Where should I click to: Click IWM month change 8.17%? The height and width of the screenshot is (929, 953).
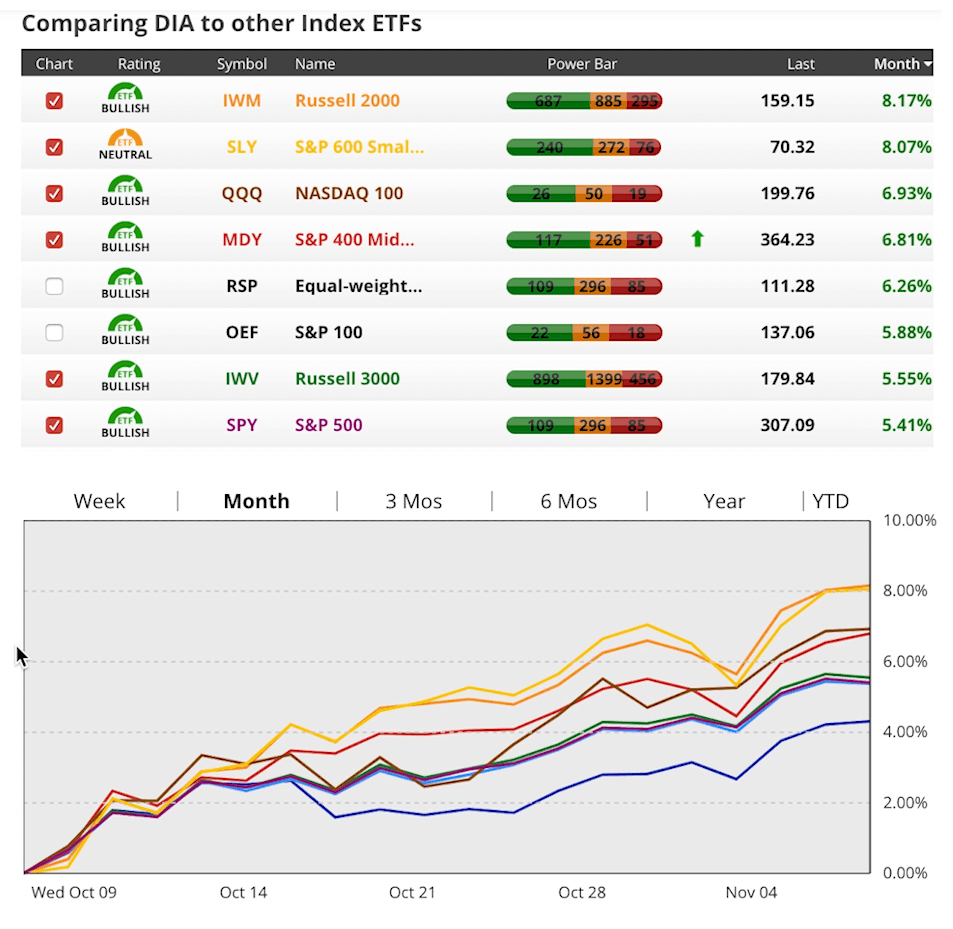point(907,100)
